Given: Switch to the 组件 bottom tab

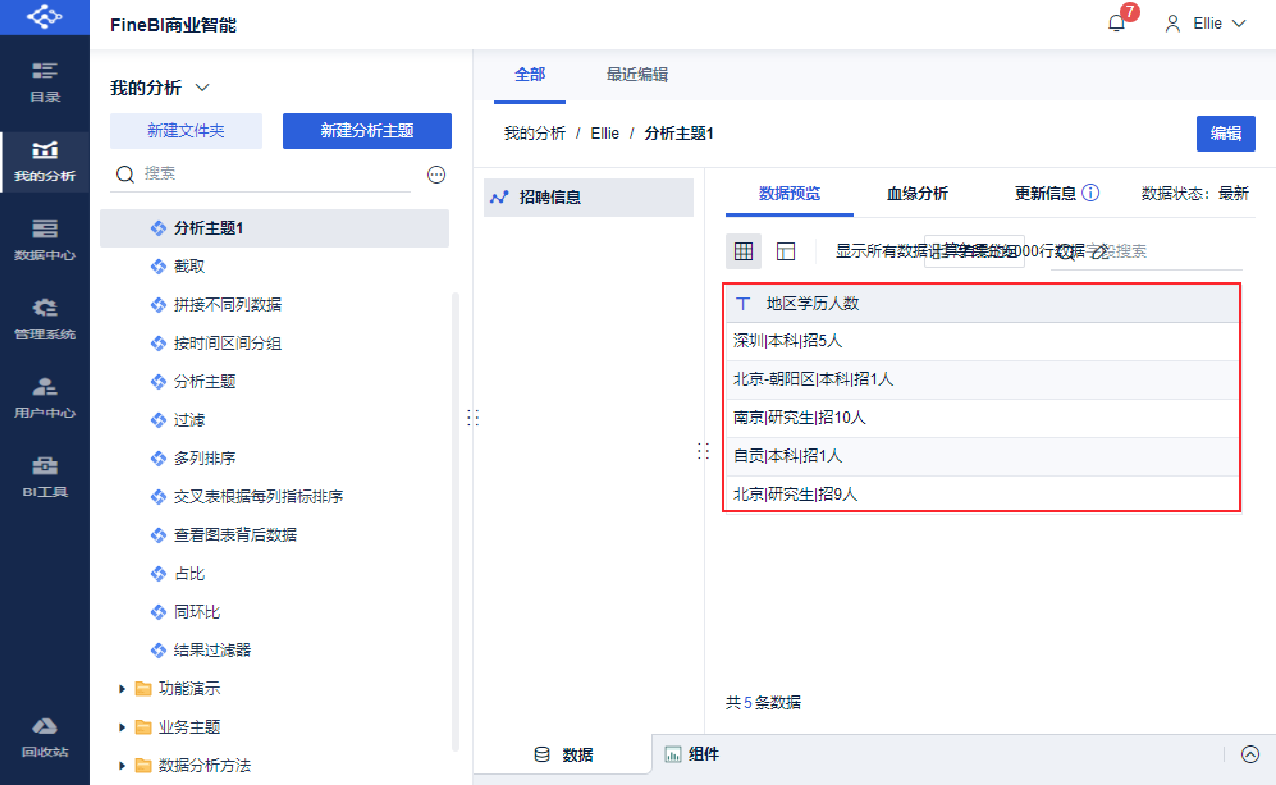Looking at the screenshot, I should pos(692,755).
